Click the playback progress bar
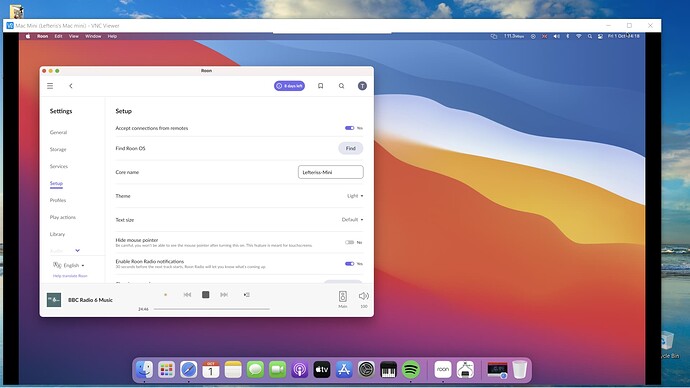690x388 pixels. click(212, 309)
